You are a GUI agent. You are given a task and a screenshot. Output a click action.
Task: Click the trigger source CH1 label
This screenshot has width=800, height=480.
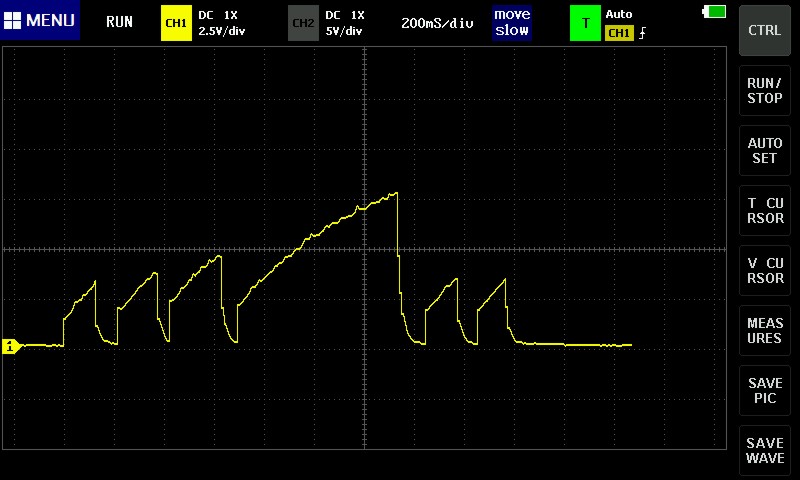pos(619,33)
